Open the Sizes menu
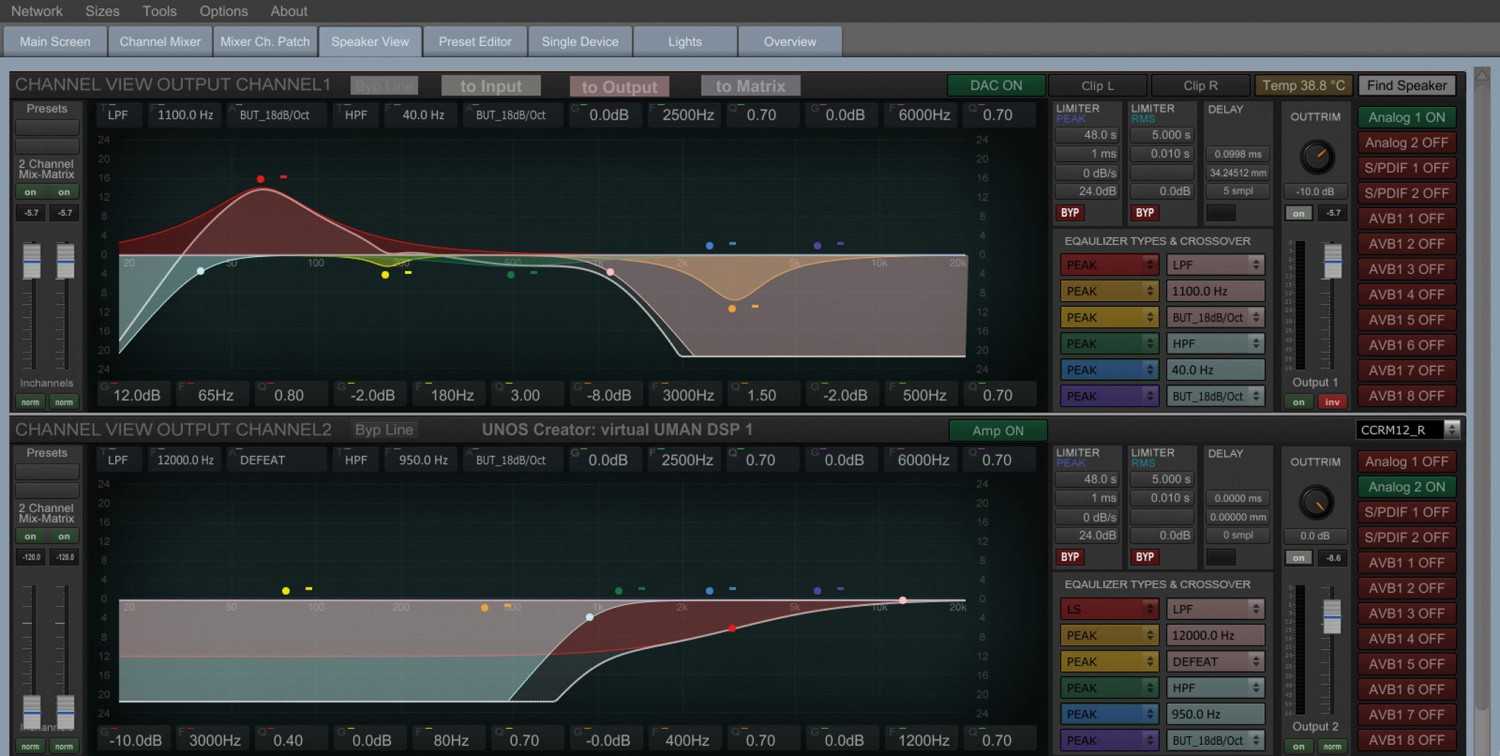This screenshot has width=1500, height=756. point(102,11)
